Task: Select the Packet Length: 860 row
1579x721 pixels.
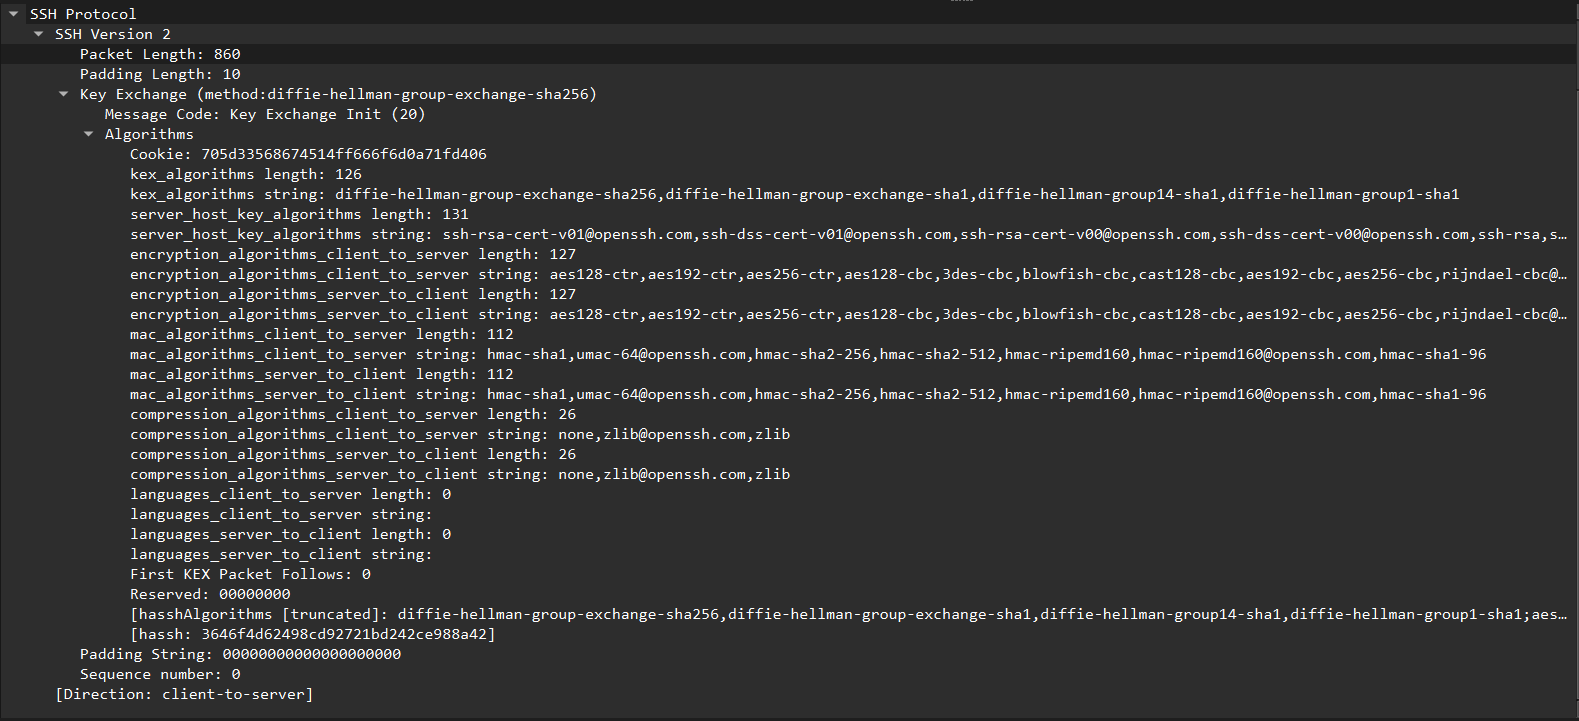Action: coord(160,54)
